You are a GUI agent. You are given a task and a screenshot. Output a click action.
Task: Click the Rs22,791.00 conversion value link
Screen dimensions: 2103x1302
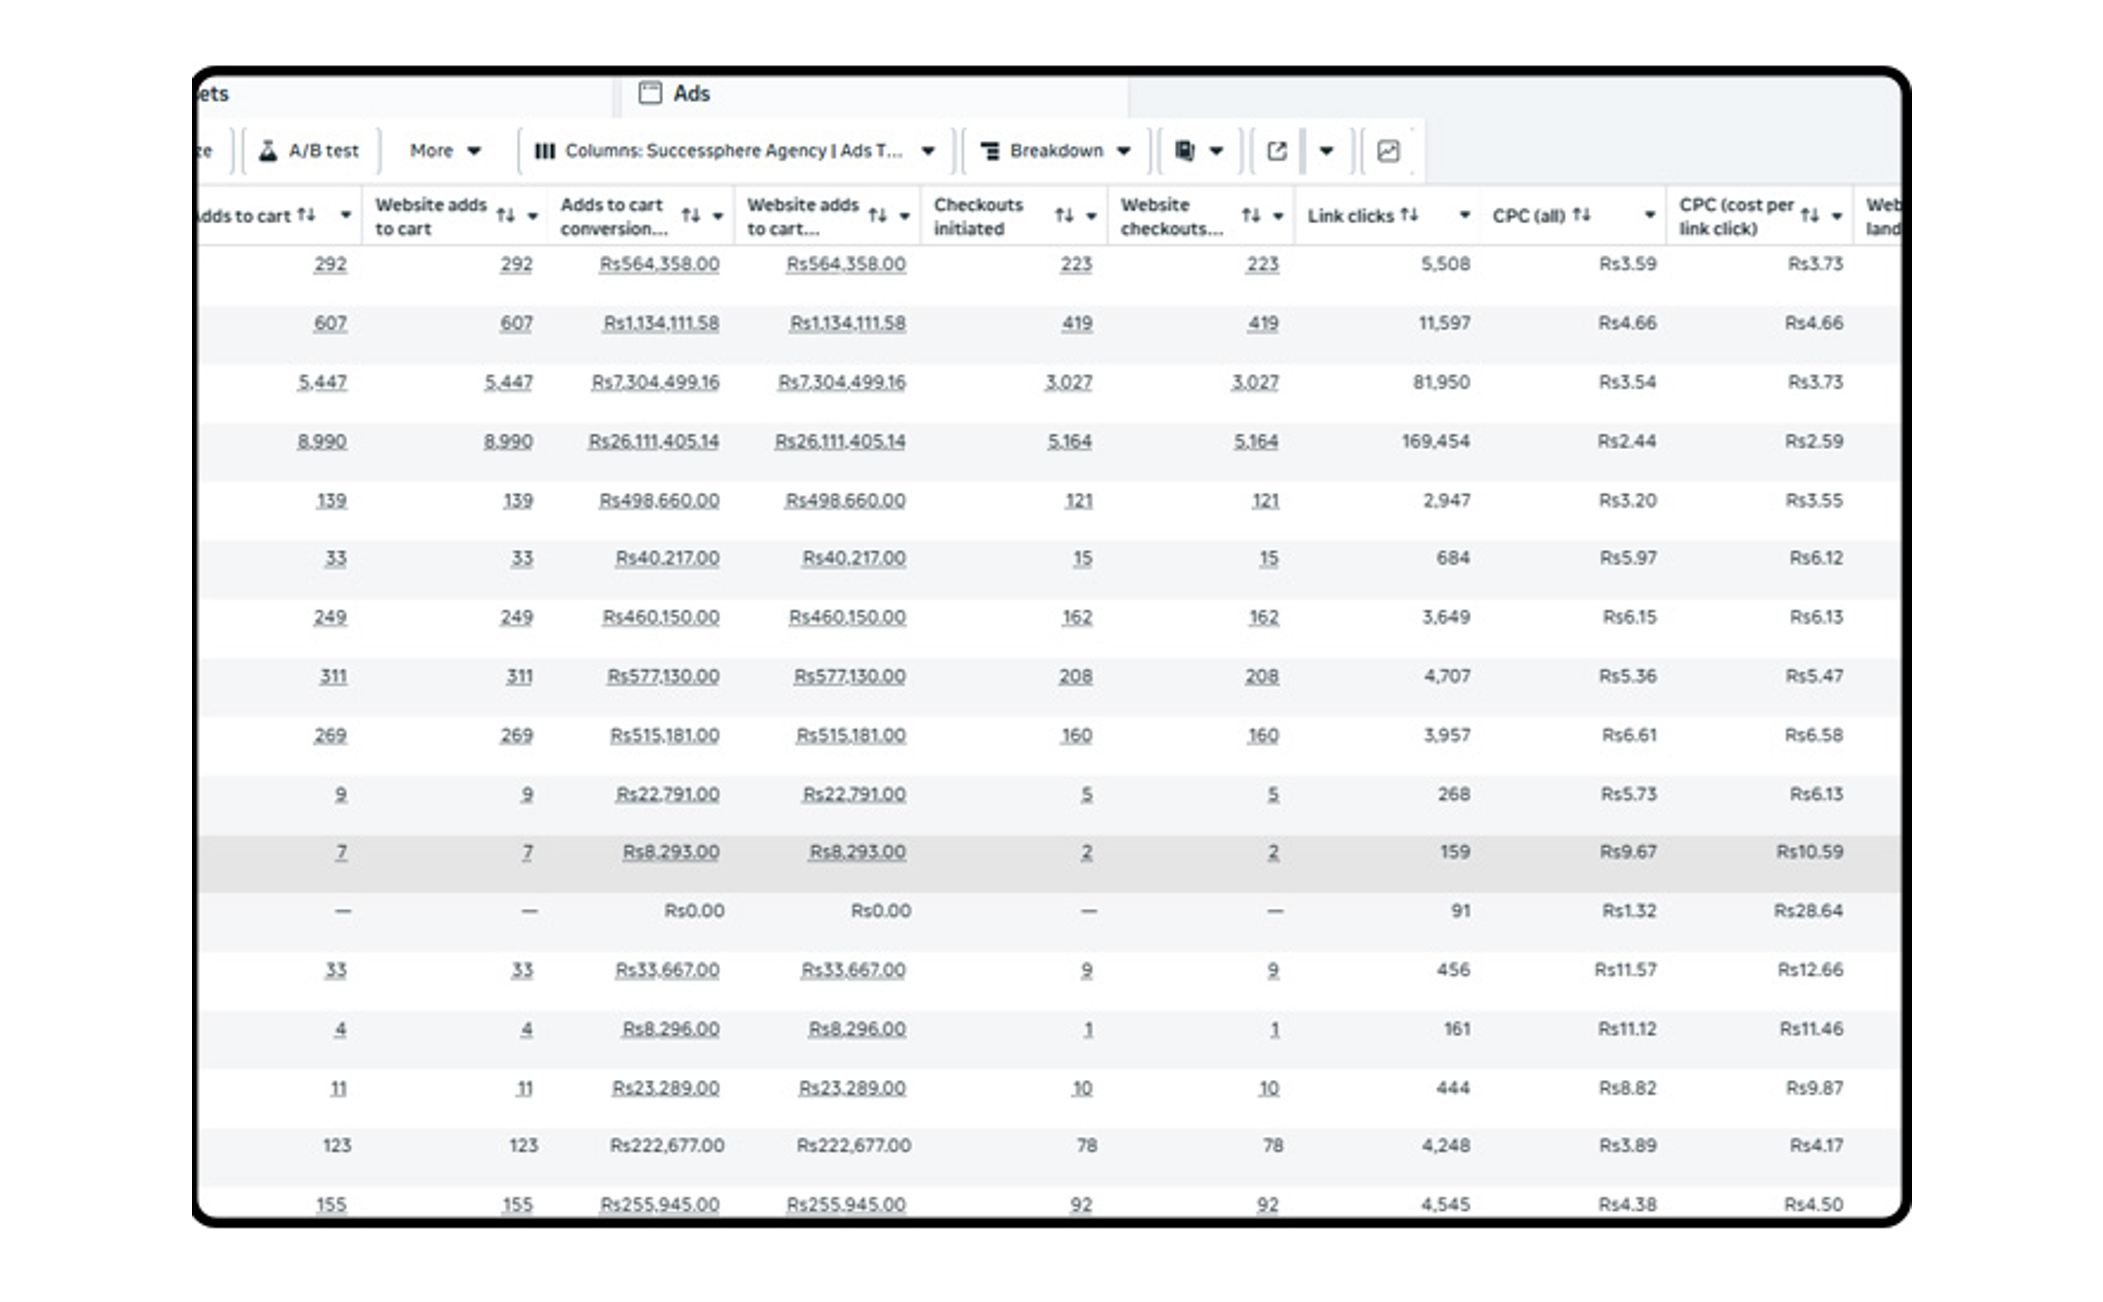(667, 794)
